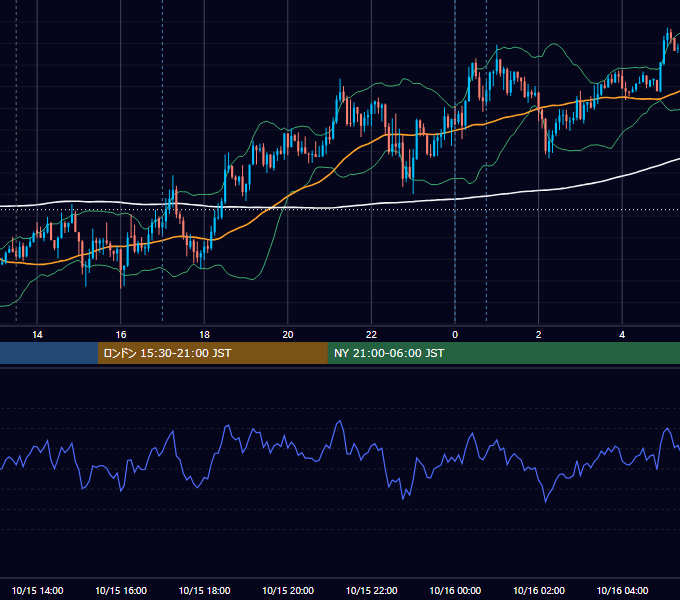The height and width of the screenshot is (600, 680).
Task: Click the 10/16 04:00 date label
Action: 622,590
